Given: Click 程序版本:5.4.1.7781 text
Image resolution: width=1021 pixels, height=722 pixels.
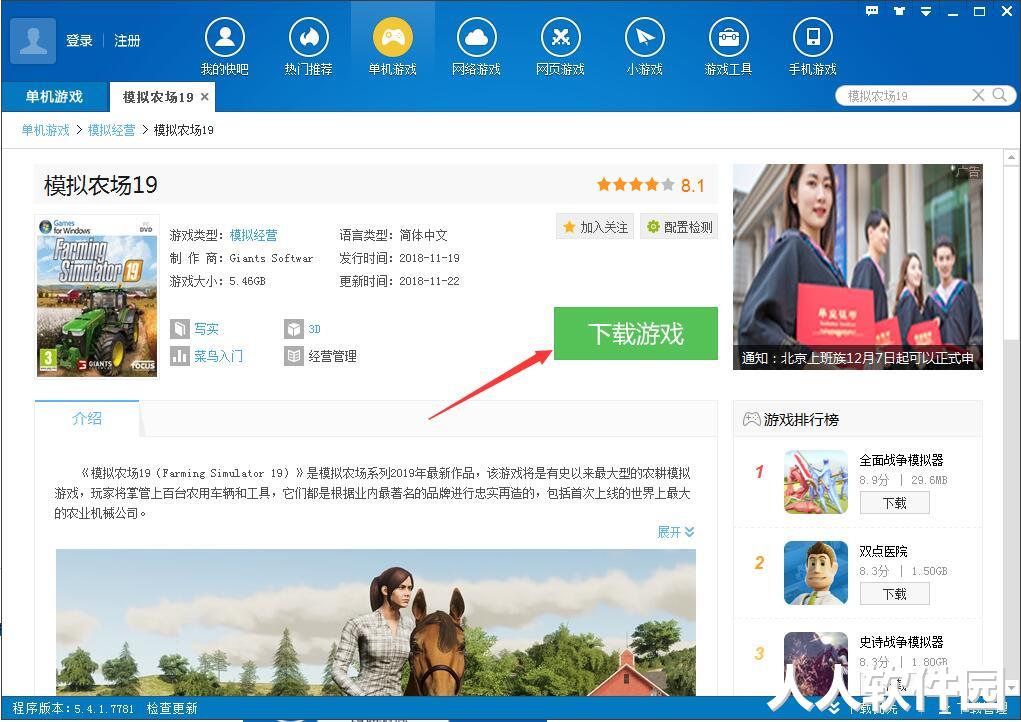Looking at the screenshot, I should pos(73,708).
